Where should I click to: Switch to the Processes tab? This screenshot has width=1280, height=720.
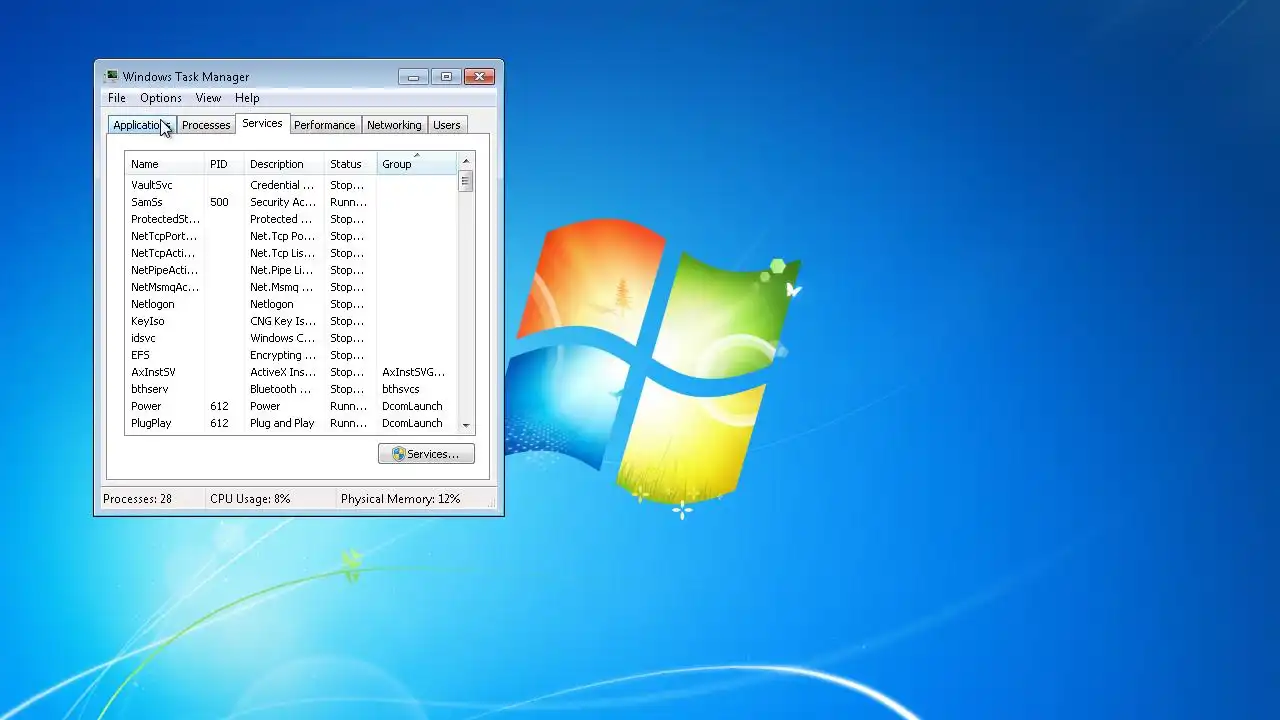click(206, 125)
